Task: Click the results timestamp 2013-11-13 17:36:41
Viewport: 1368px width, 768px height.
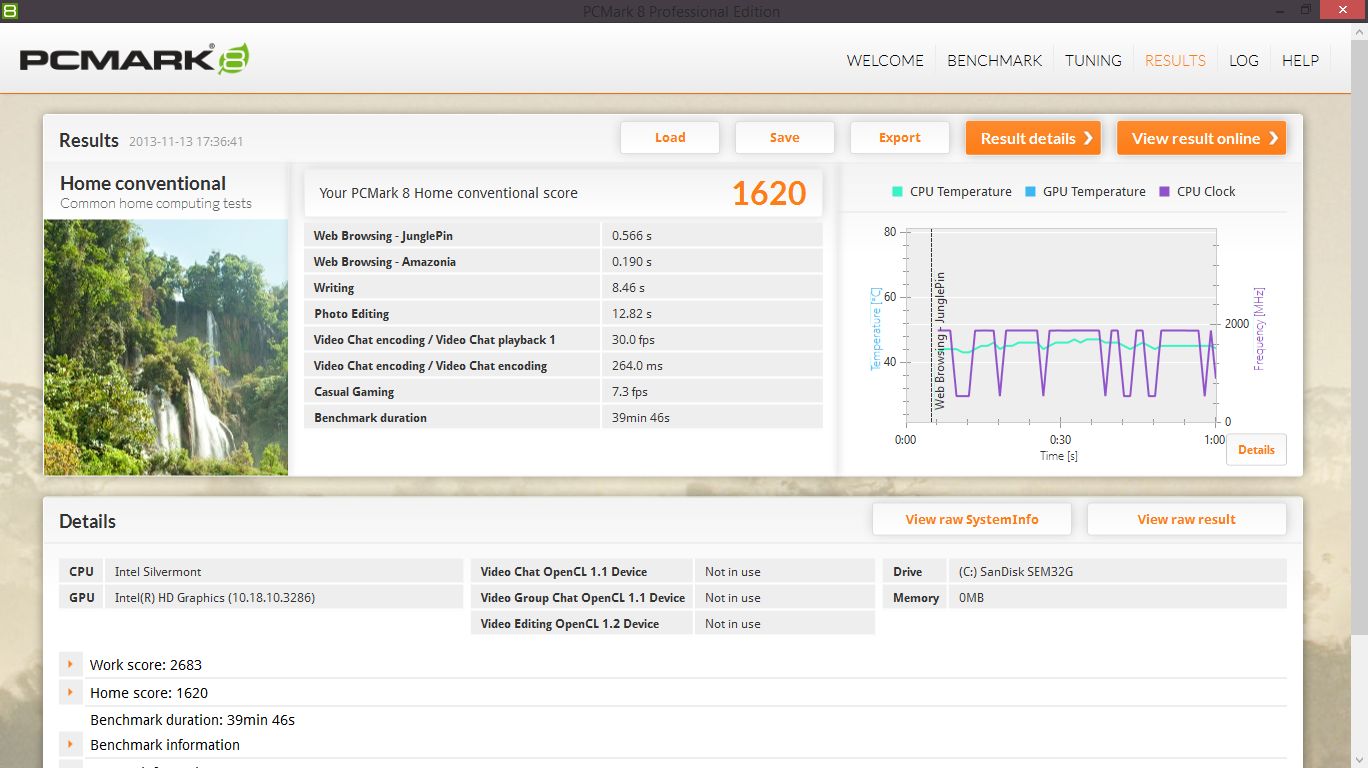Action: [x=186, y=142]
